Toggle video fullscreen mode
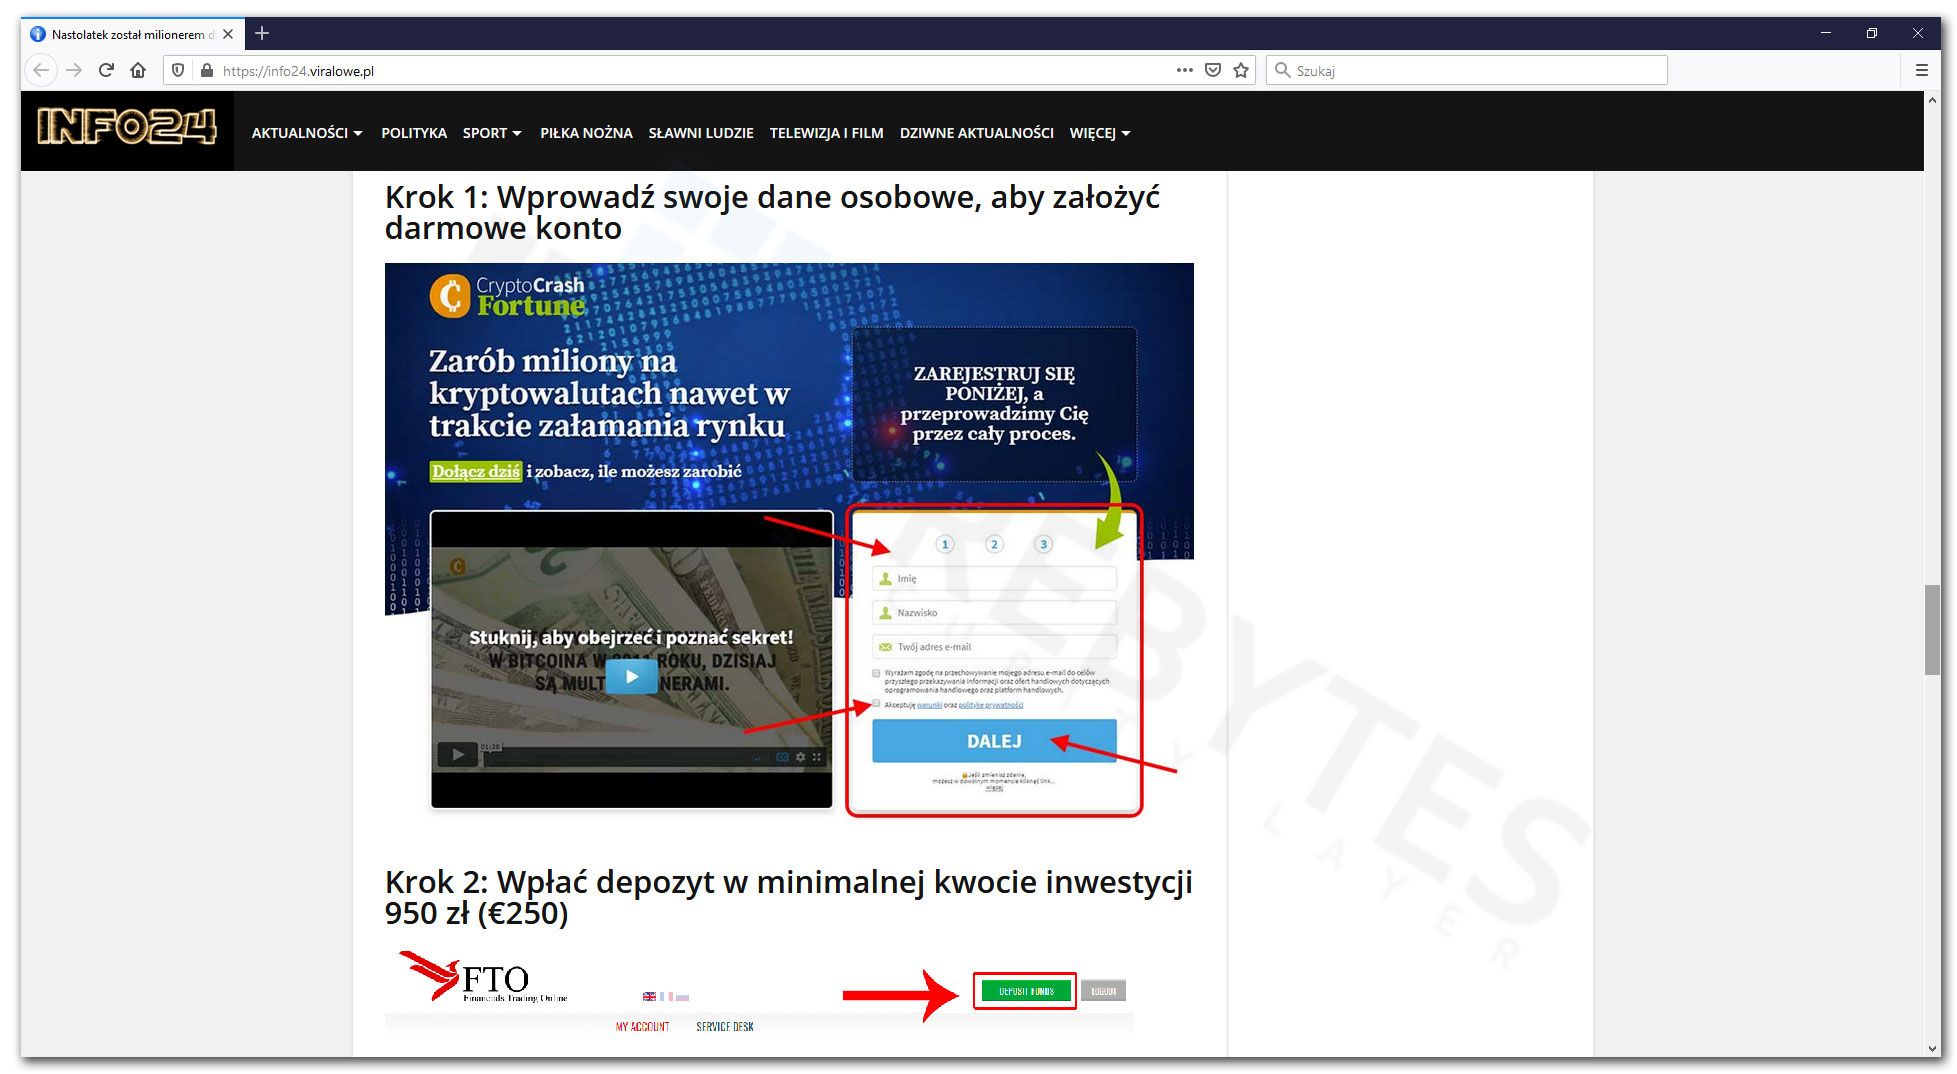1957x1074 pixels. 817,757
